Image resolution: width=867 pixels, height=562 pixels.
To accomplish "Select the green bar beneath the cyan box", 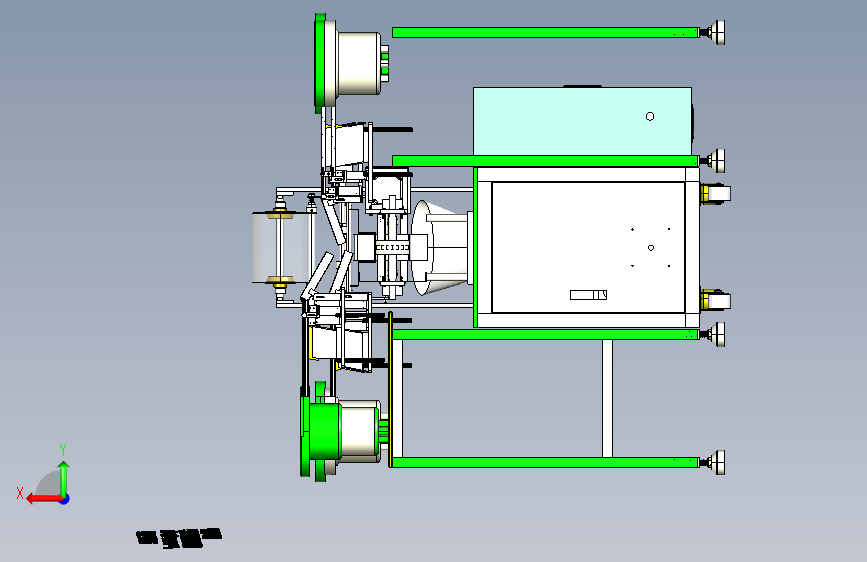I will [x=545, y=161].
